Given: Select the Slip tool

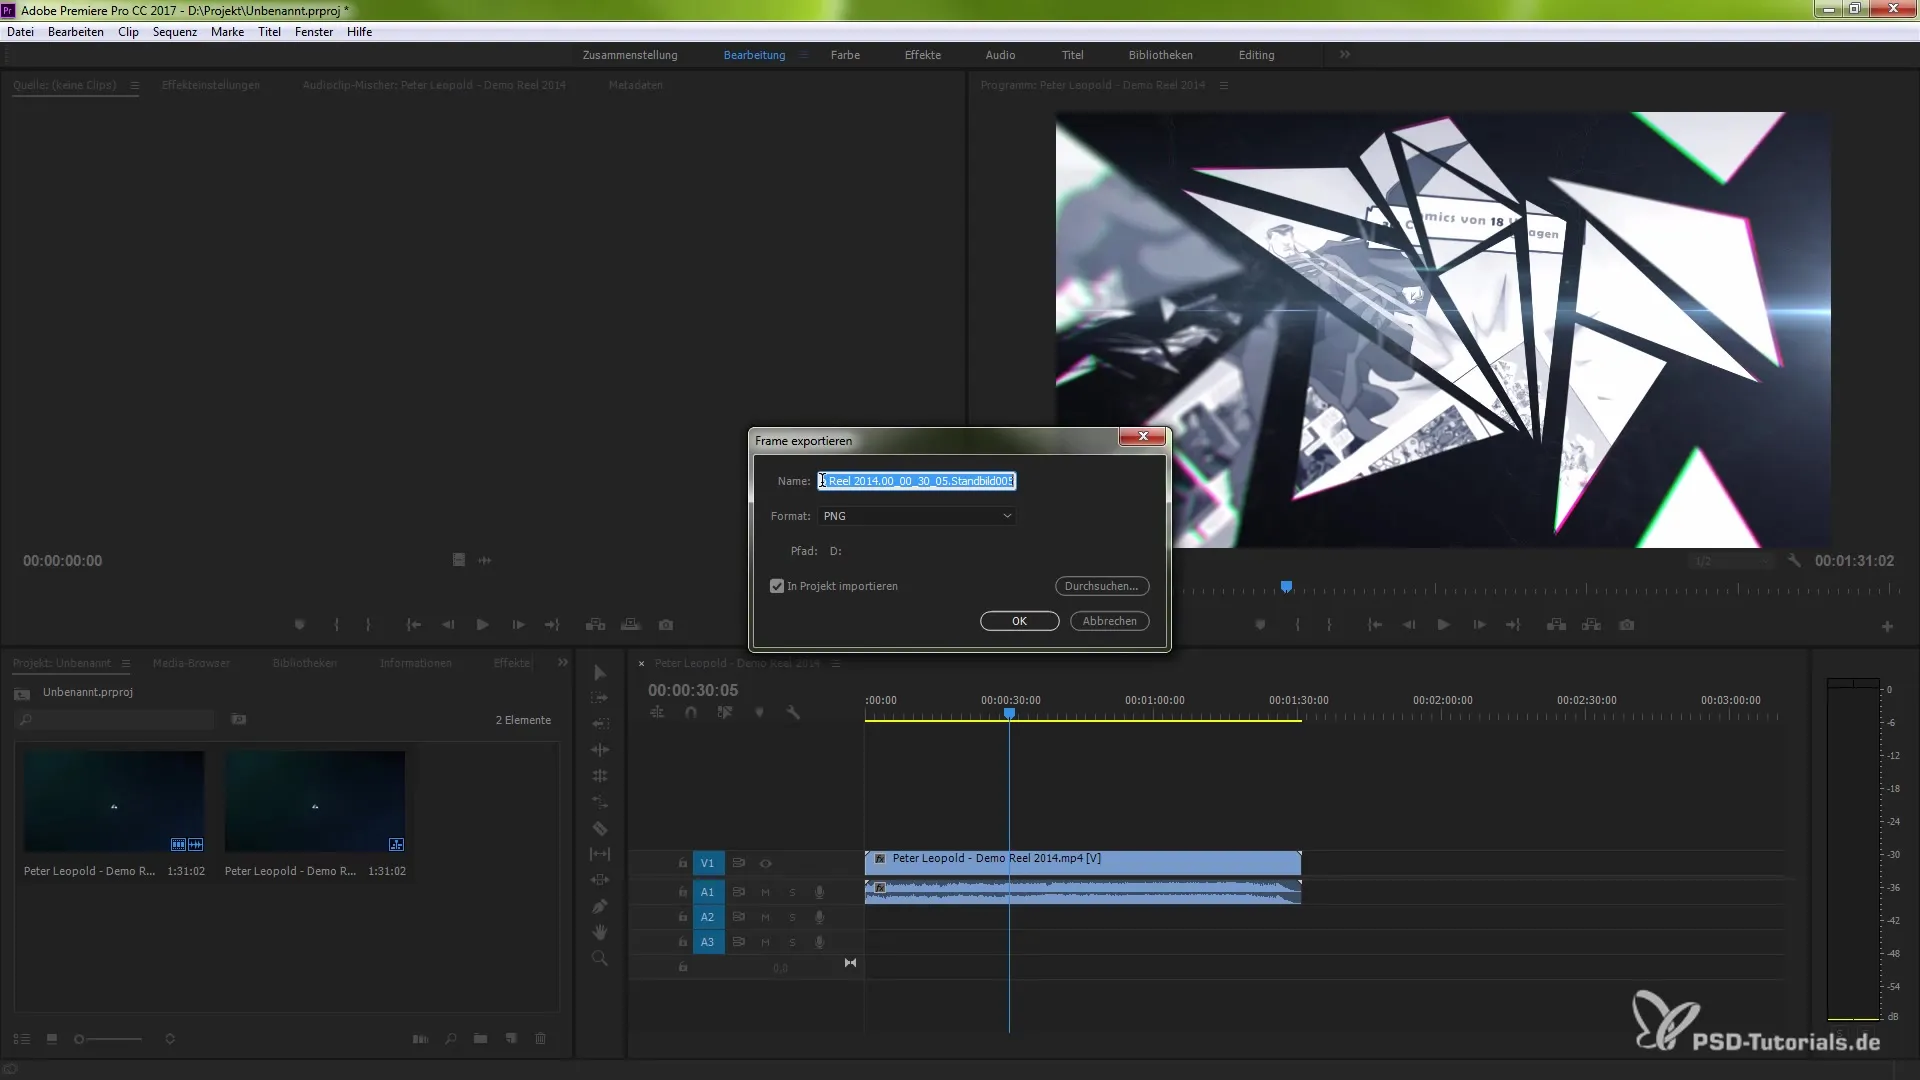Looking at the screenshot, I should [x=600, y=854].
